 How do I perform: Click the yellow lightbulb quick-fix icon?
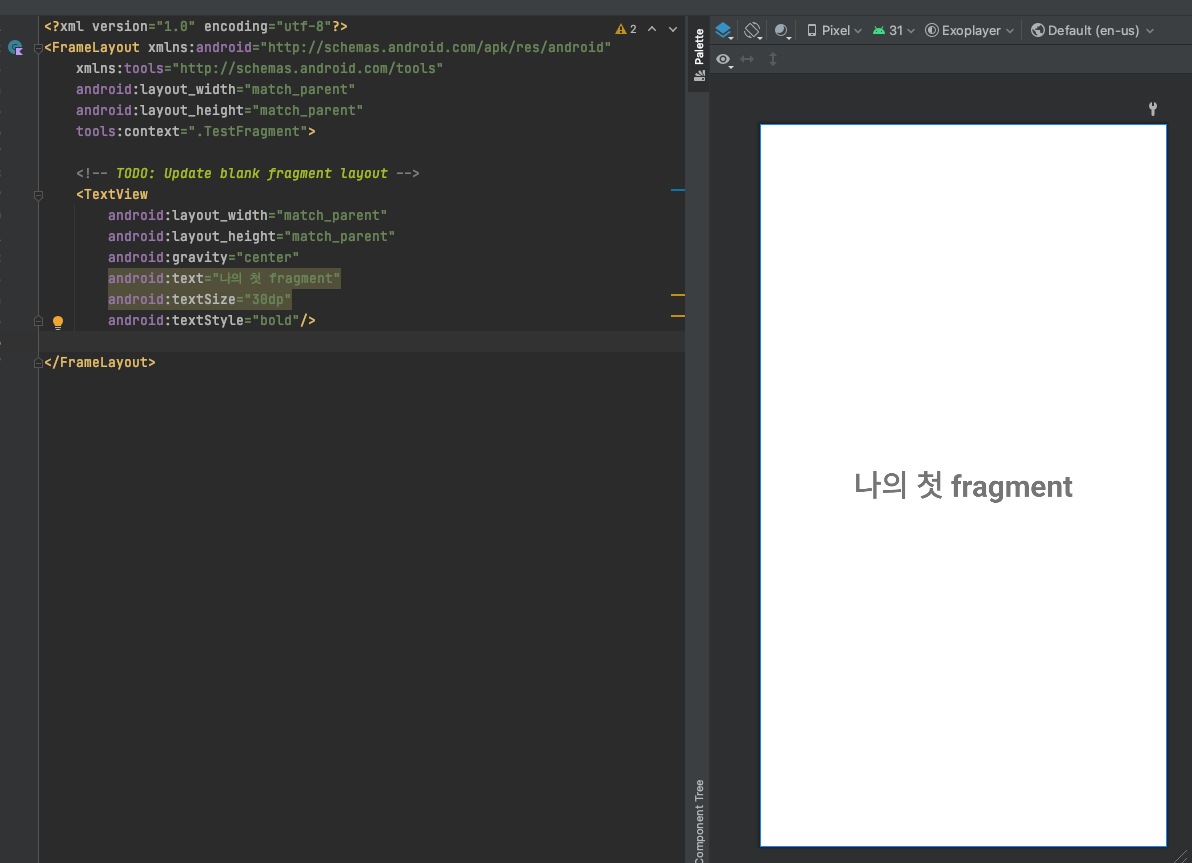tap(58, 322)
